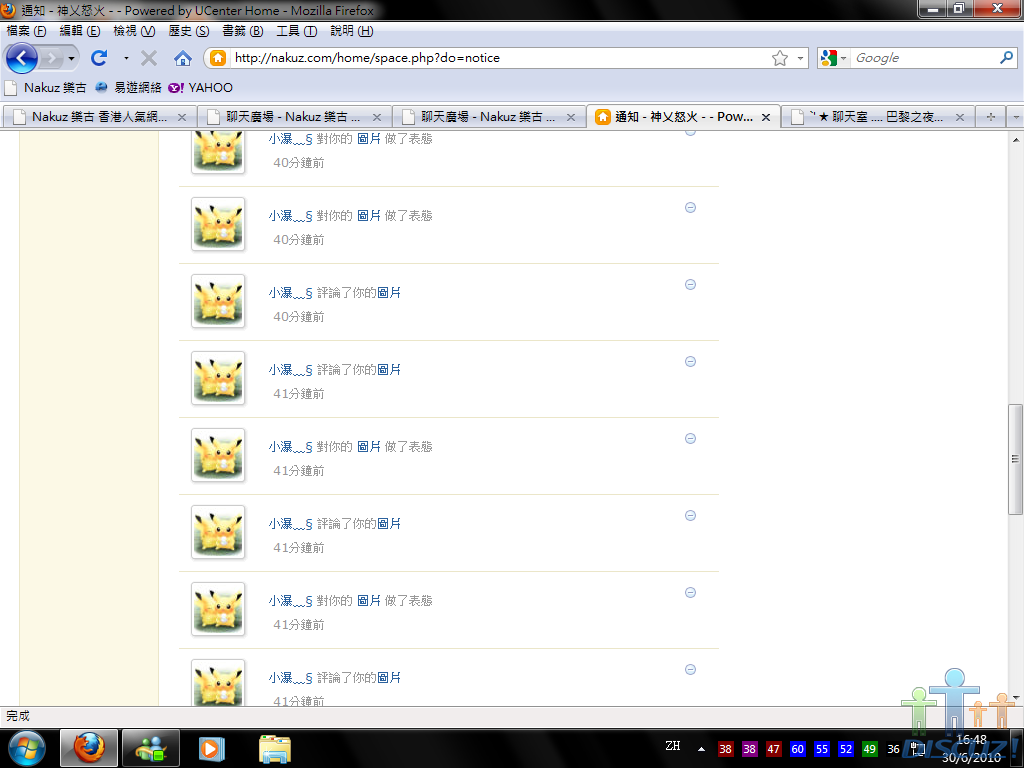Open the Windows Explorer folder taskbar icon
The height and width of the screenshot is (768, 1024).
275,748
